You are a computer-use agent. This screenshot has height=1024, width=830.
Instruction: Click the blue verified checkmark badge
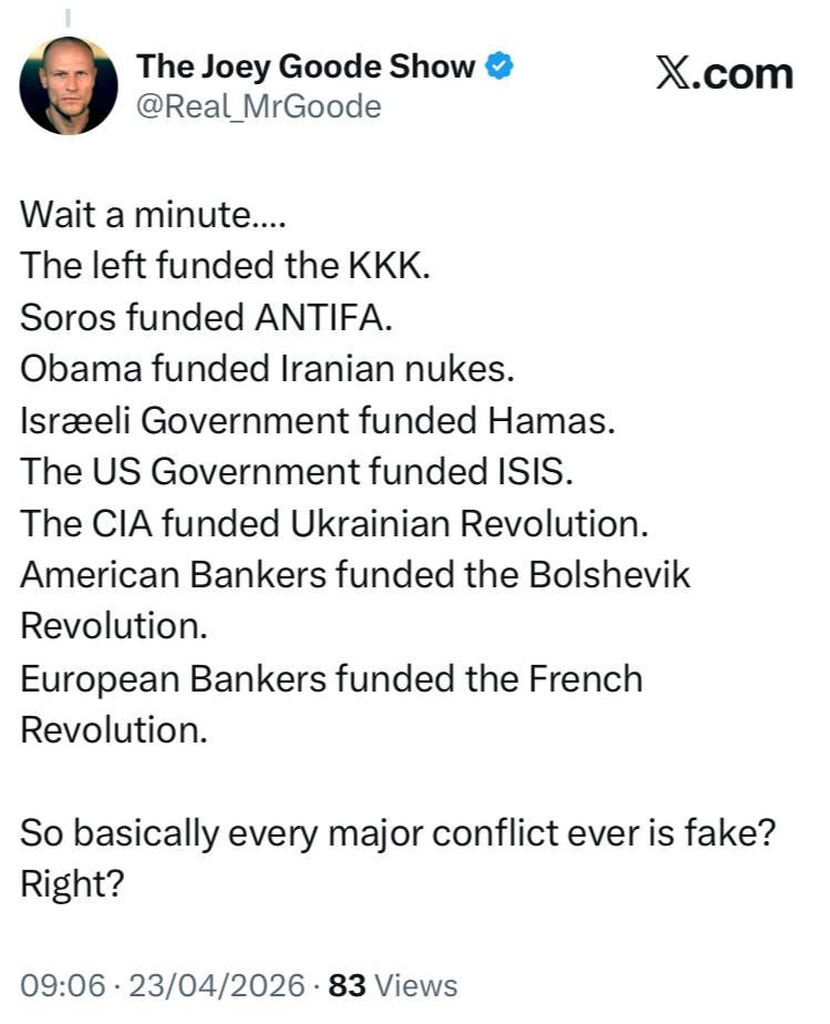click(500, 67)
